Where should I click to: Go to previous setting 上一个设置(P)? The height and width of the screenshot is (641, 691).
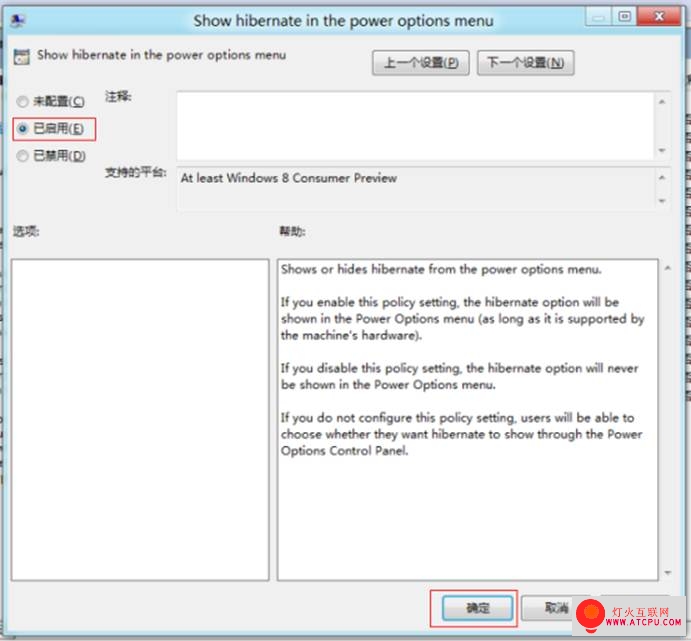click(420, 63)
